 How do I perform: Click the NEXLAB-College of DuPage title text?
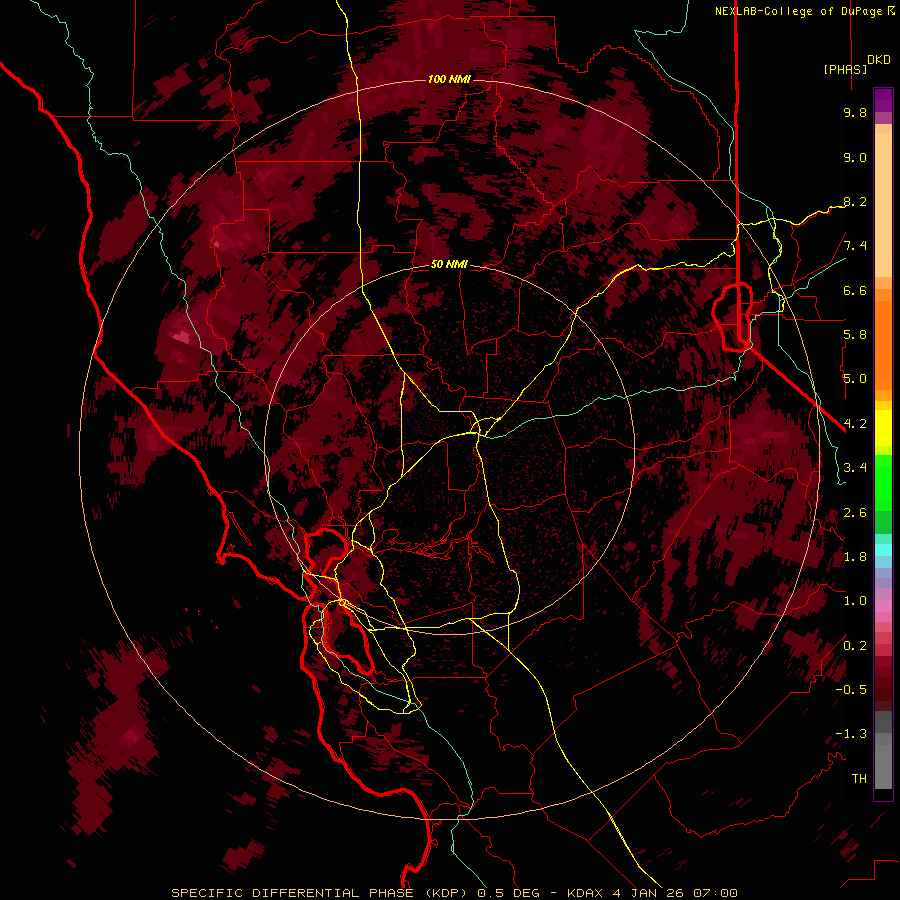coord(798,11)
